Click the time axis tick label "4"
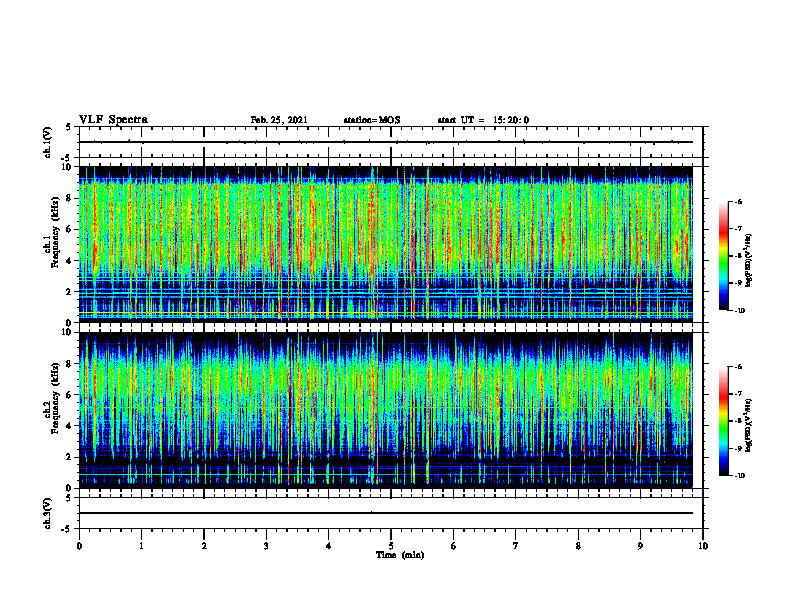The height and width of the screenshot is (612, 792). 329,546
